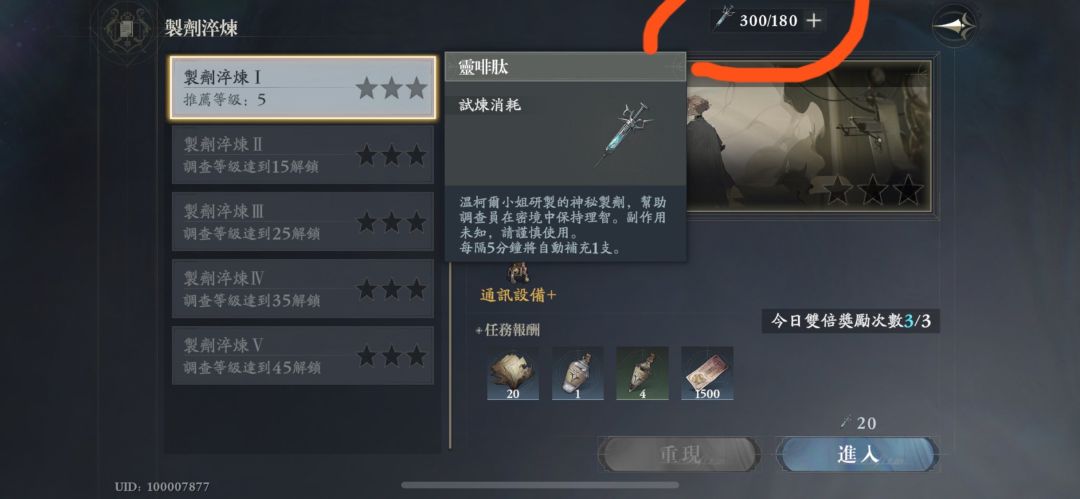Select the ticket reward showing 1500

(707, 373)
